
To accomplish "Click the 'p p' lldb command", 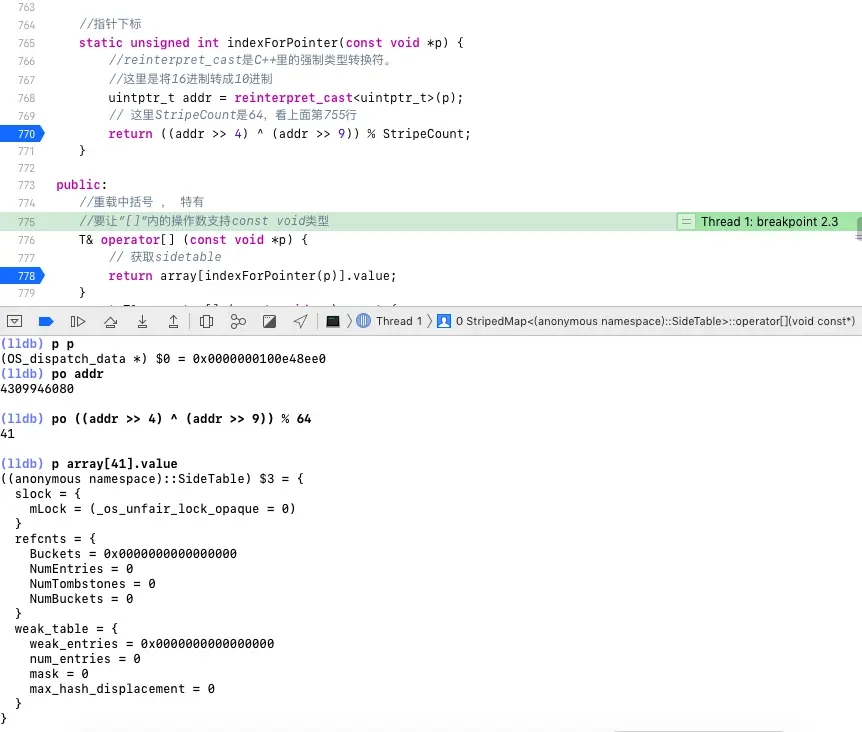I will click(63, 344).
